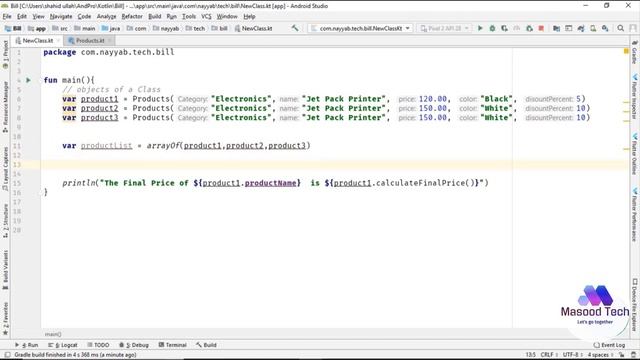Open the SDK Manager icon
Screen dimensions: 640x360
(x=605, y=28)
